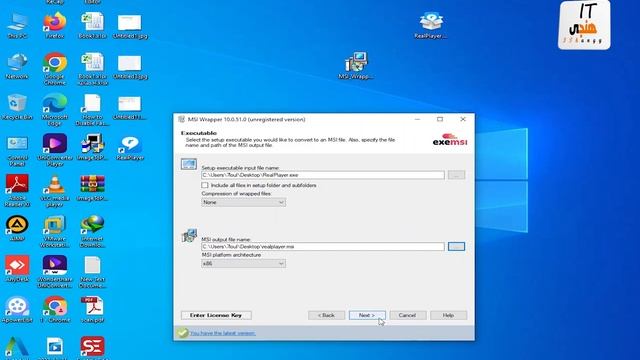Open the This PC desktop icon
This screenshot has width=640, height=360.
coord(17,24)
